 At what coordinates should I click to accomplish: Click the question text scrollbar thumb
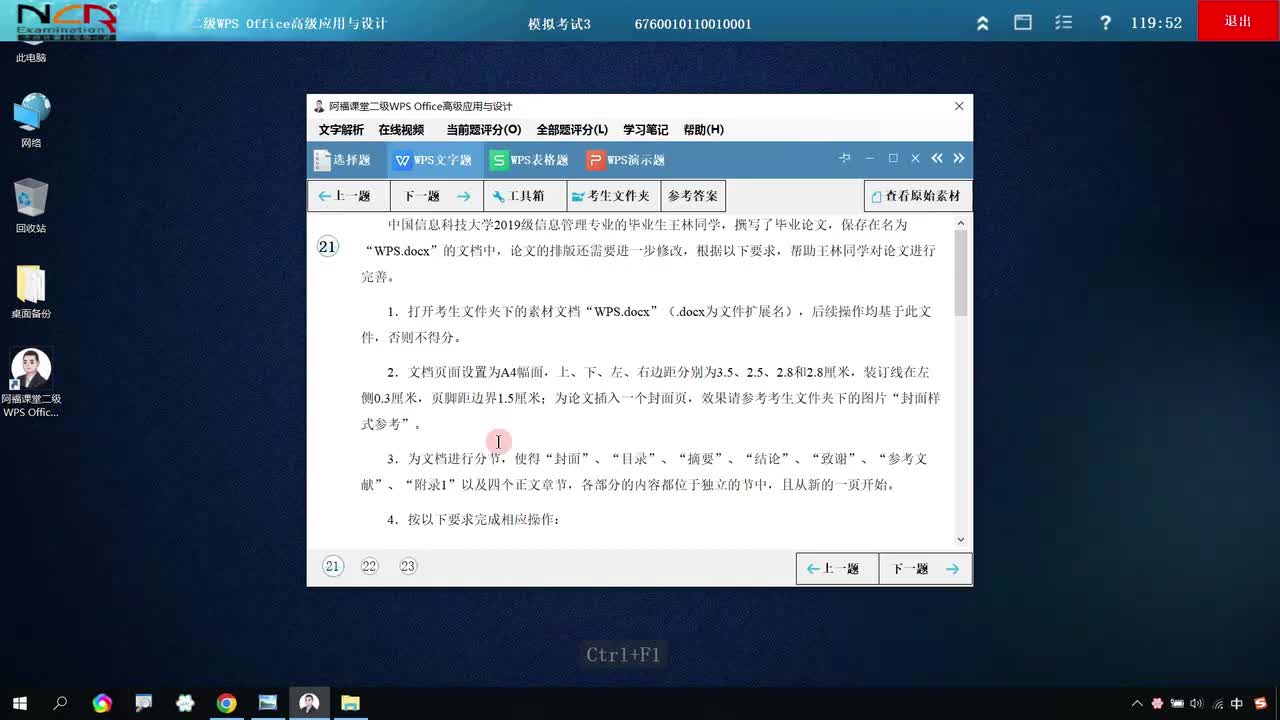coord(961,273)
